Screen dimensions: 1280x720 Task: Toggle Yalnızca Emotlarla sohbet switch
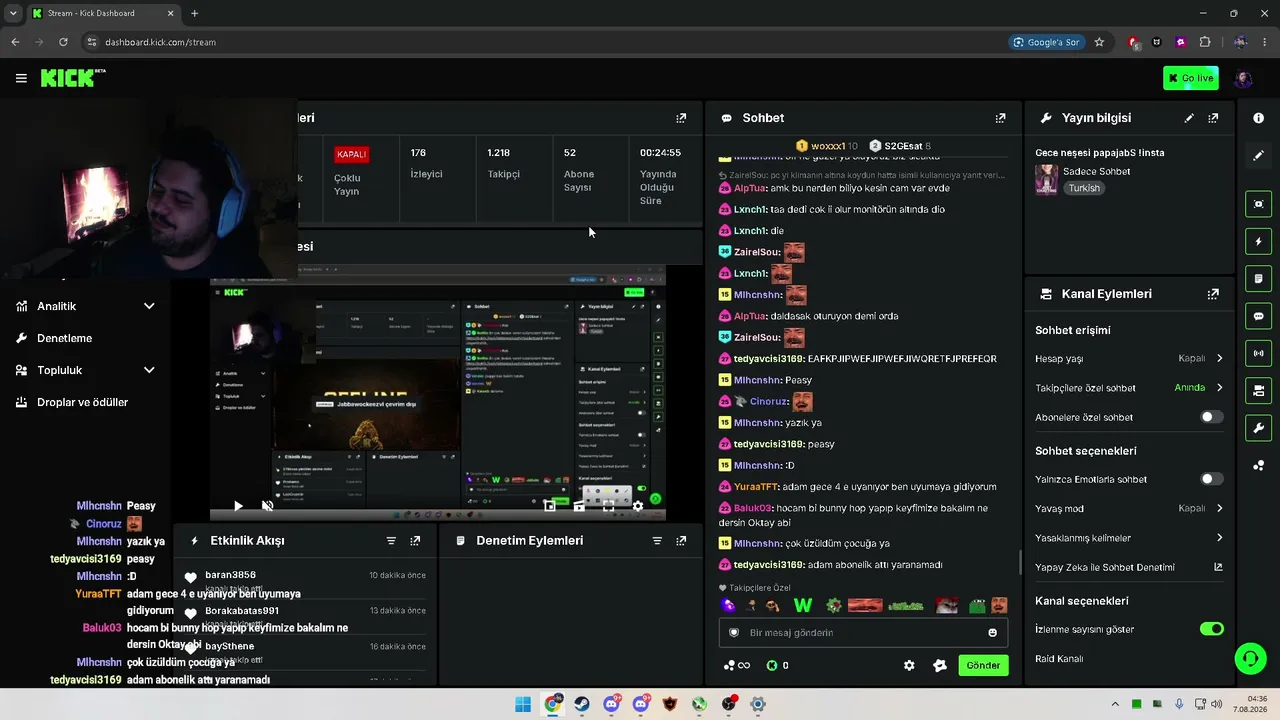pyautogui.click(x=1211, y=479)
